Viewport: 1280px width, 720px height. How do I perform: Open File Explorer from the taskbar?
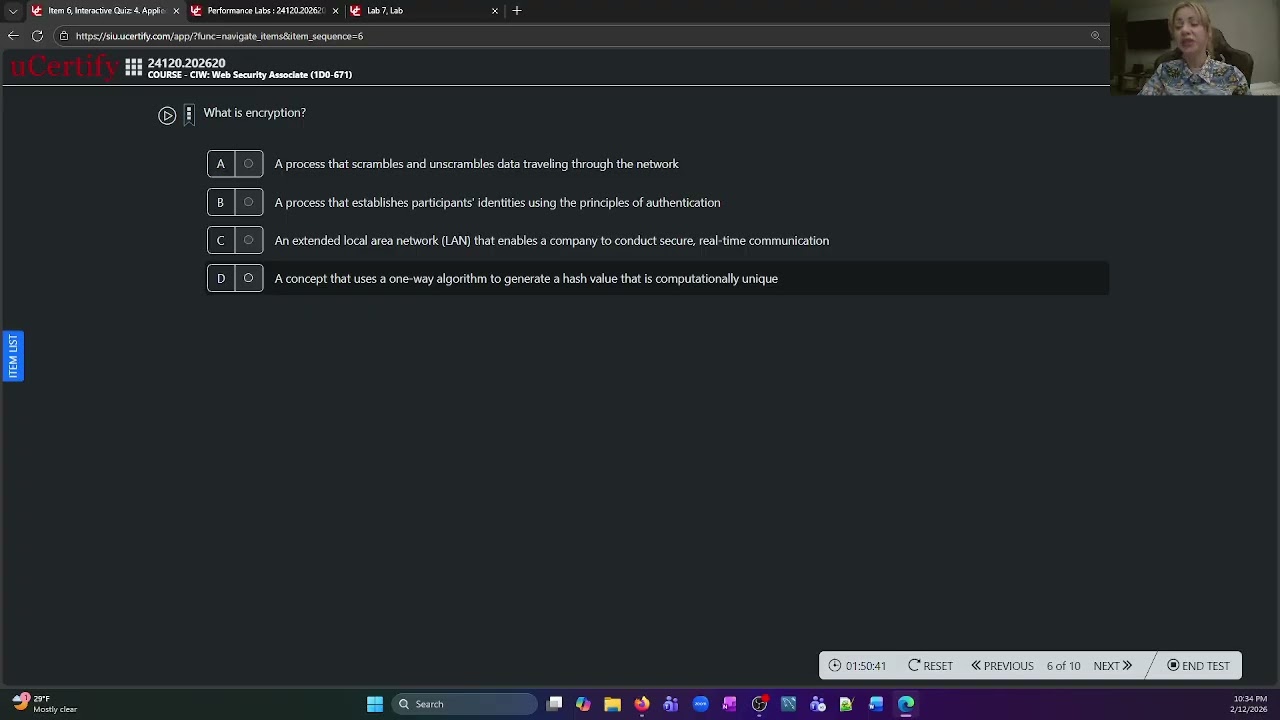click(x=612, y=704)
